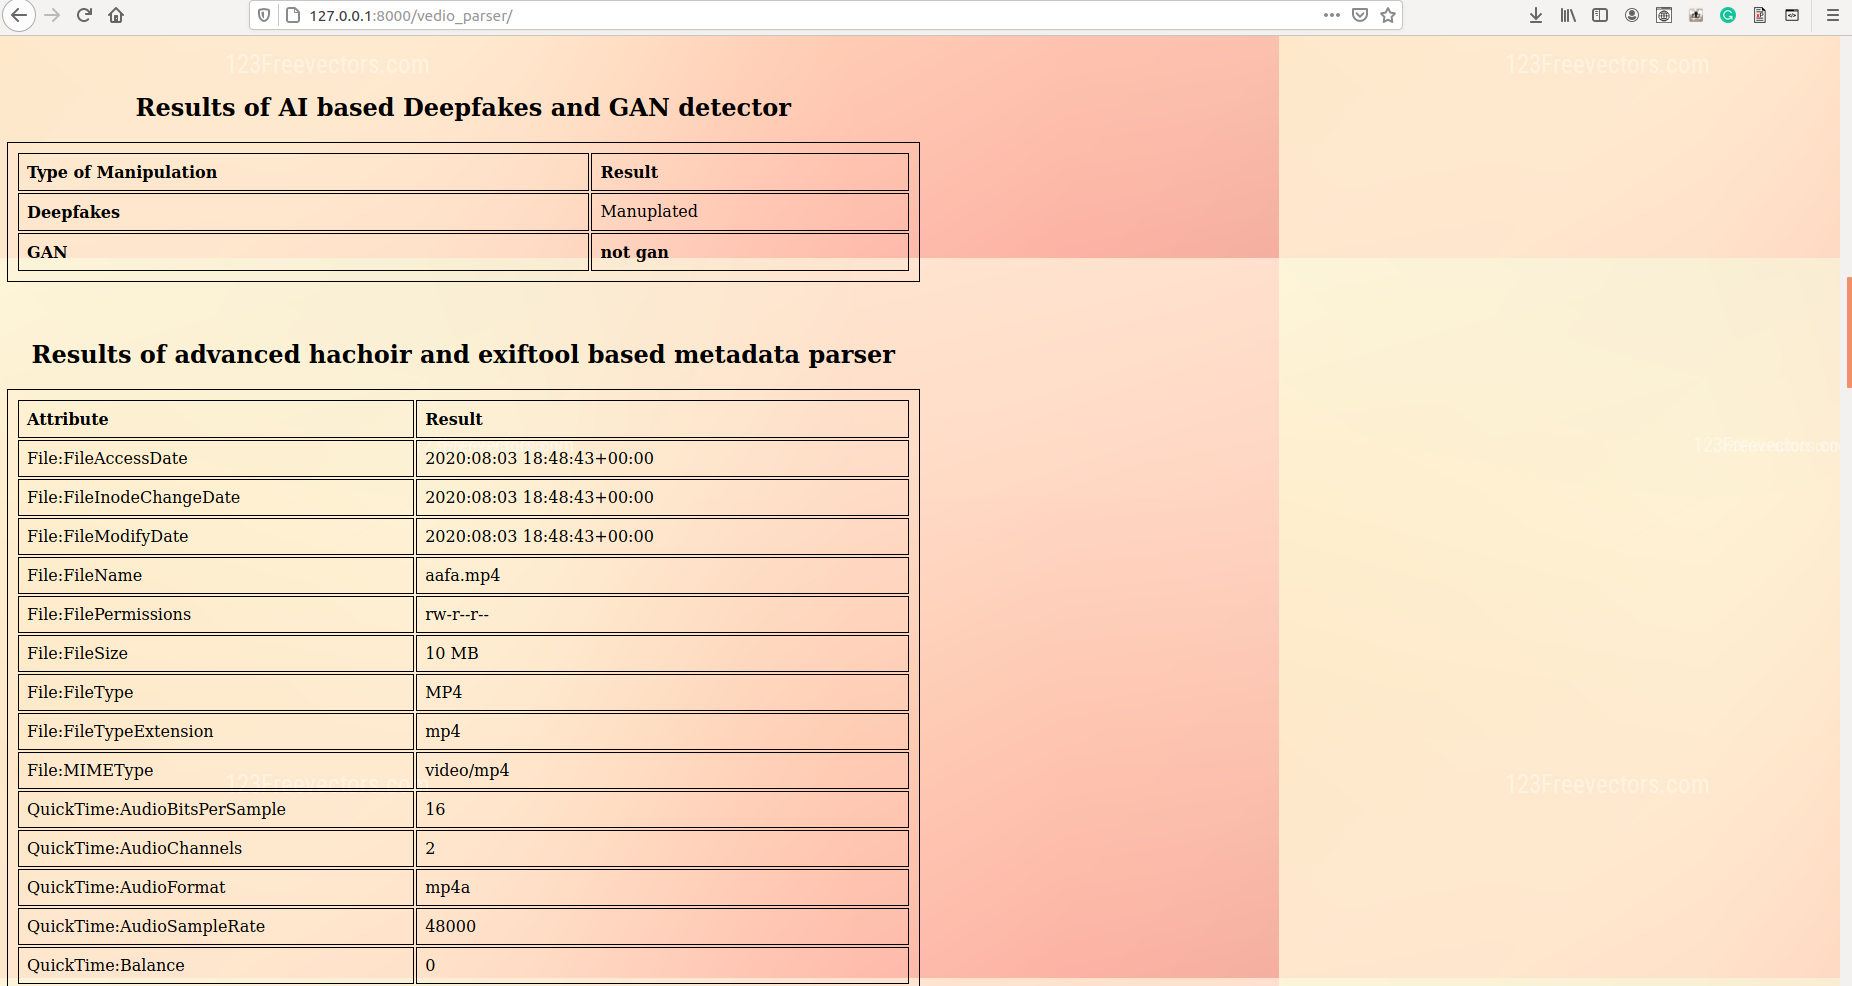Select 'File:FileType' attribute cell
Viewport: 1852px width, 986px height.
pos(216,692)
